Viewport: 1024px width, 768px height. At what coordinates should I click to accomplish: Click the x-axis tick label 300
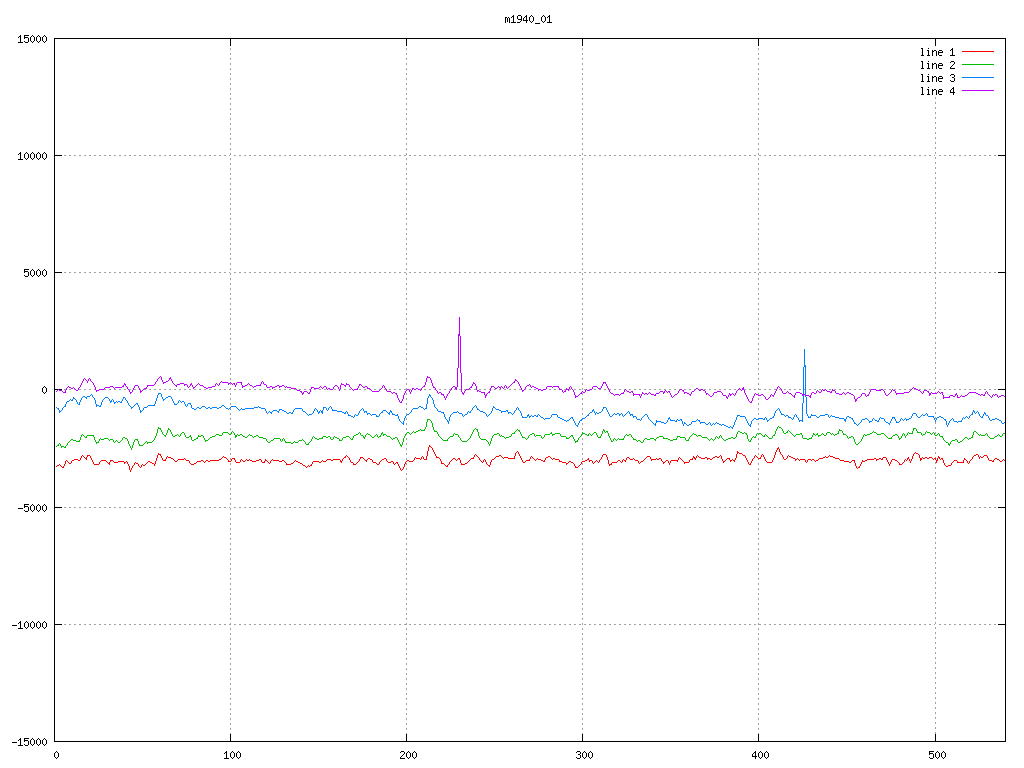583,755
